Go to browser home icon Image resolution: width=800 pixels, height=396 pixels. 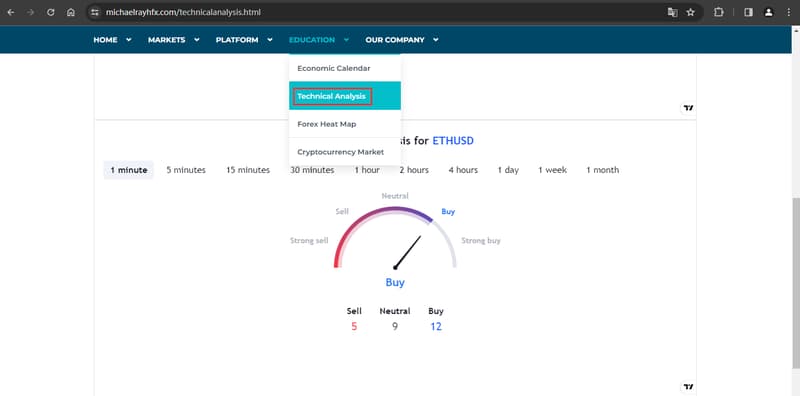71,12
